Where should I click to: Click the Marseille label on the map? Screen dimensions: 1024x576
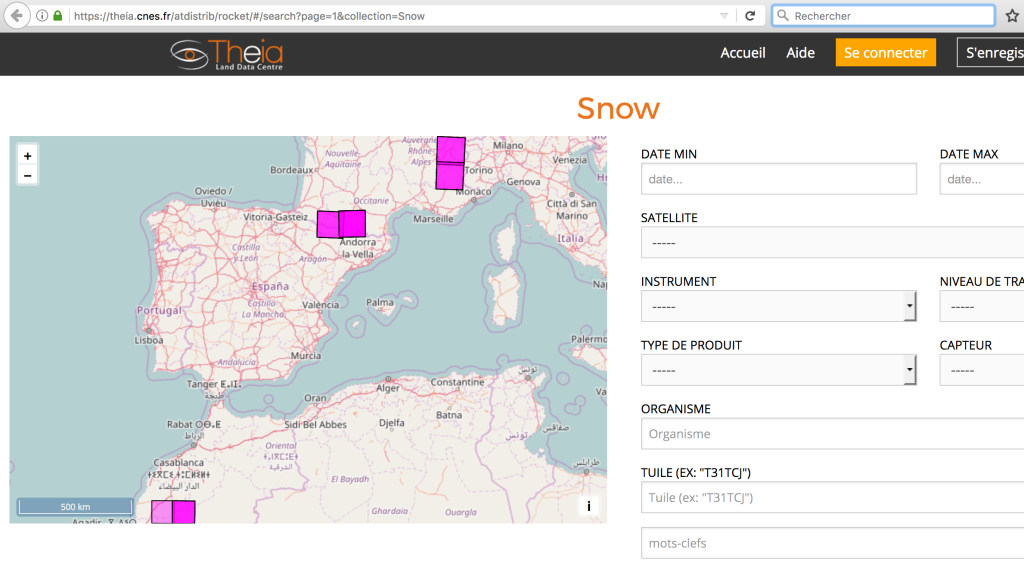433,219
